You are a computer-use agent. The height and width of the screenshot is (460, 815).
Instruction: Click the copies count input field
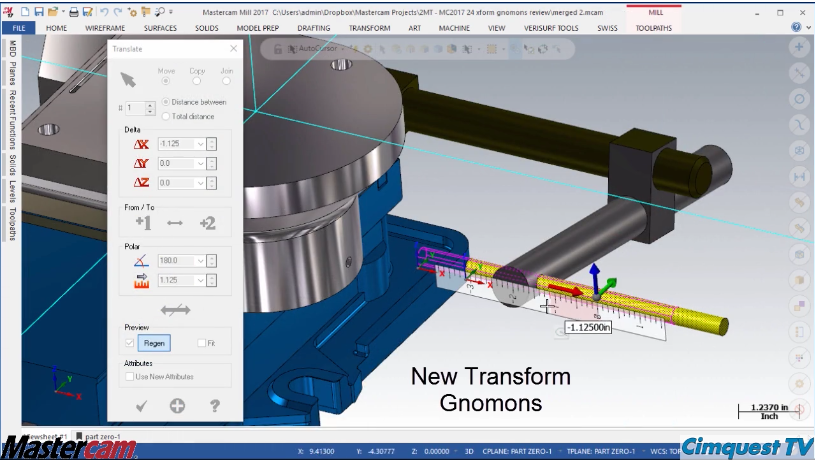[136, 108]
